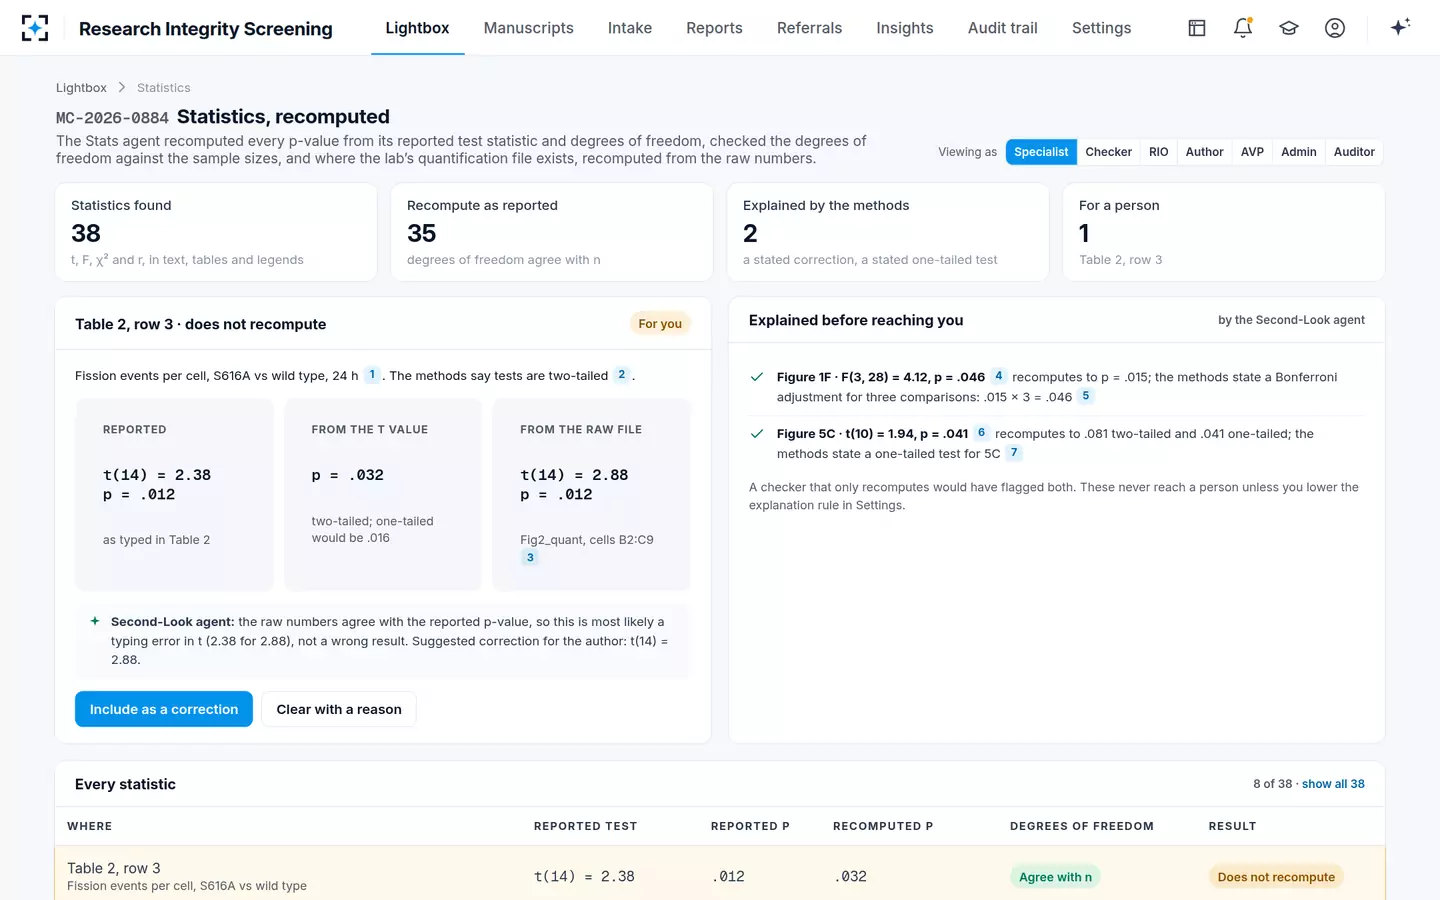Switch viewing role to RIO
This screenshot has width=1440, height=900.
pos(1159,152)
